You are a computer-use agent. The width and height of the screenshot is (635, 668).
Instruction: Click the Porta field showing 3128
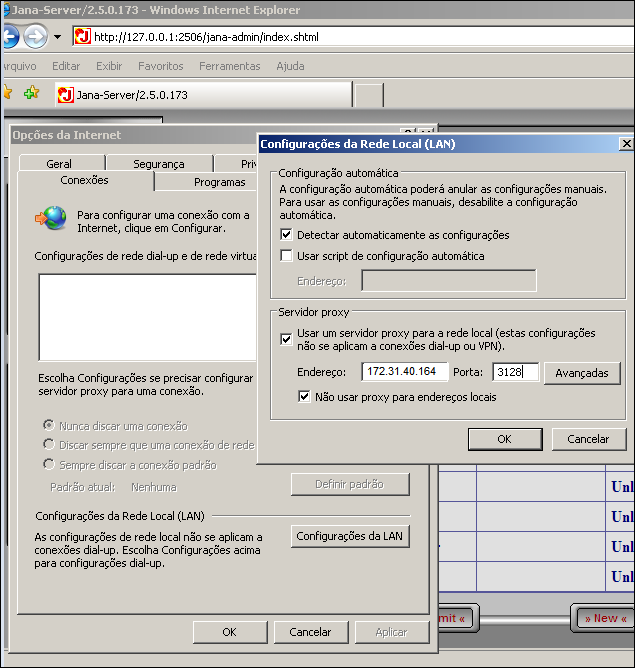click(515, 372)
